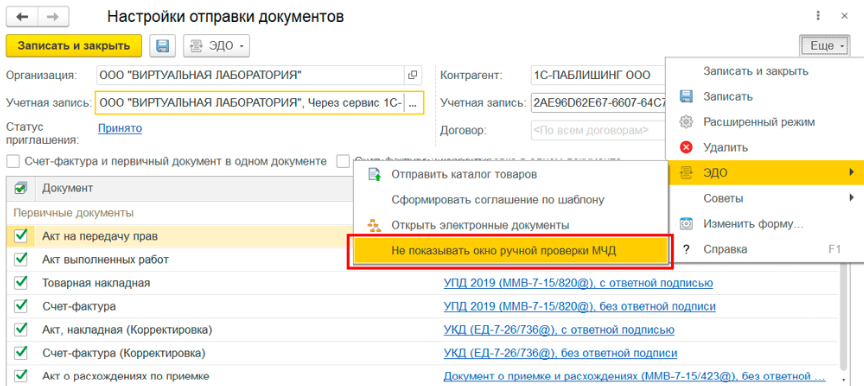
Task: Uncheck Акт на передачу прав
Action: click(20, 236)
